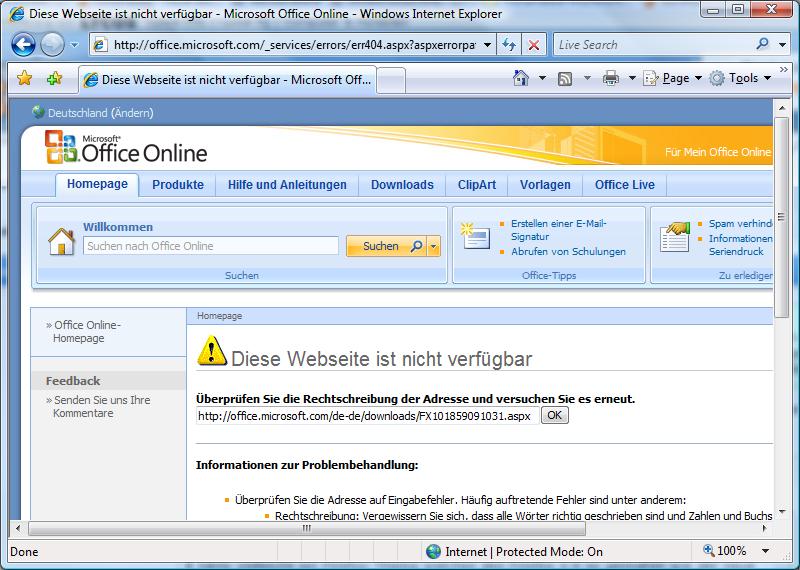This screenshot has width=800, height=570.
Task: Click the Refresh page icon
Action: click(509, 45)
